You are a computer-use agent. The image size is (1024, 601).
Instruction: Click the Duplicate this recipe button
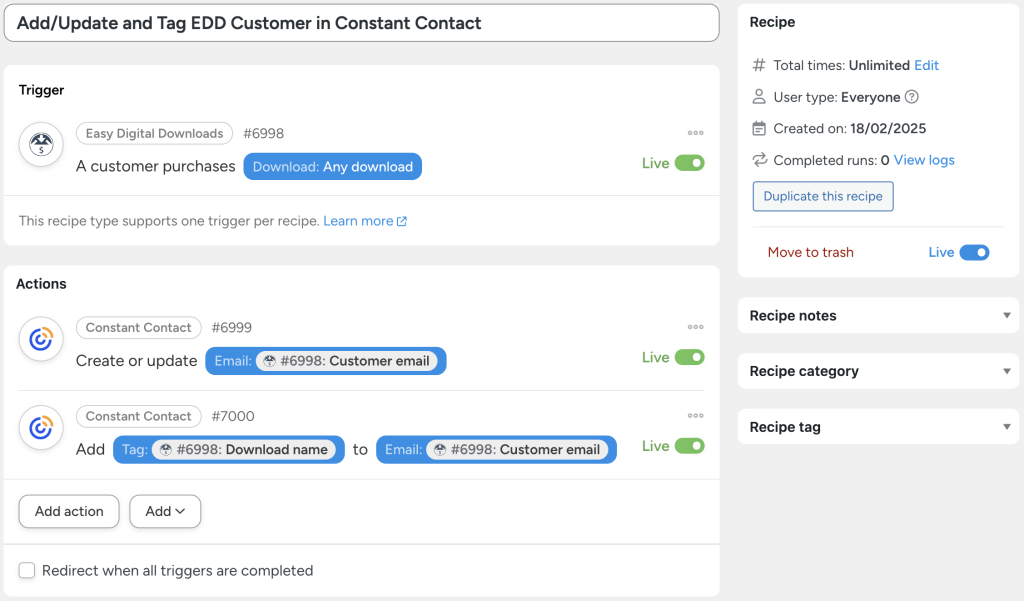tap(822, 196)
